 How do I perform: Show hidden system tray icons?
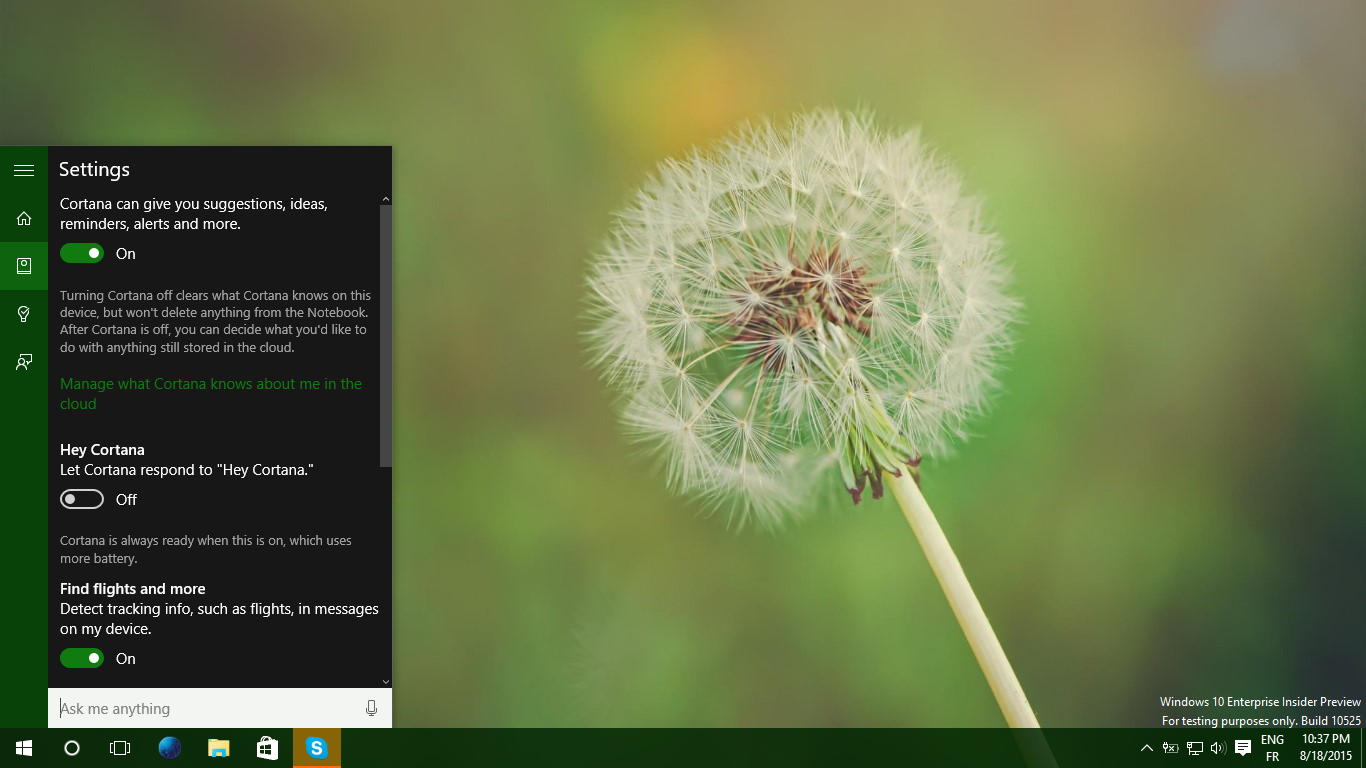coord(1147,748)
